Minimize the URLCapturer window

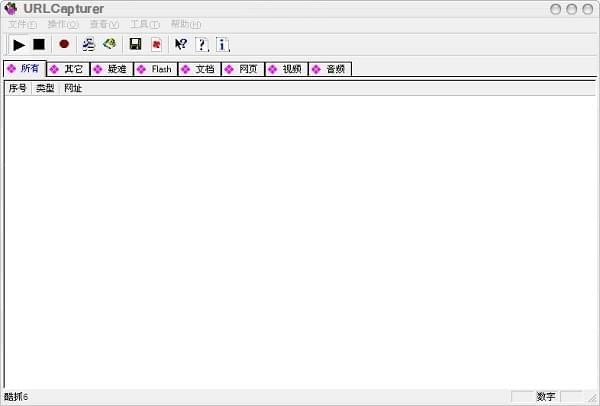pyautogui.click(x=555, y=9)
